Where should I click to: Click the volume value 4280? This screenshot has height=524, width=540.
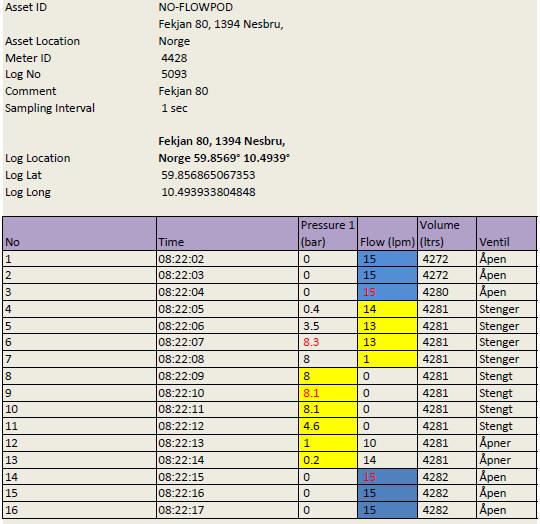point(447,292)
